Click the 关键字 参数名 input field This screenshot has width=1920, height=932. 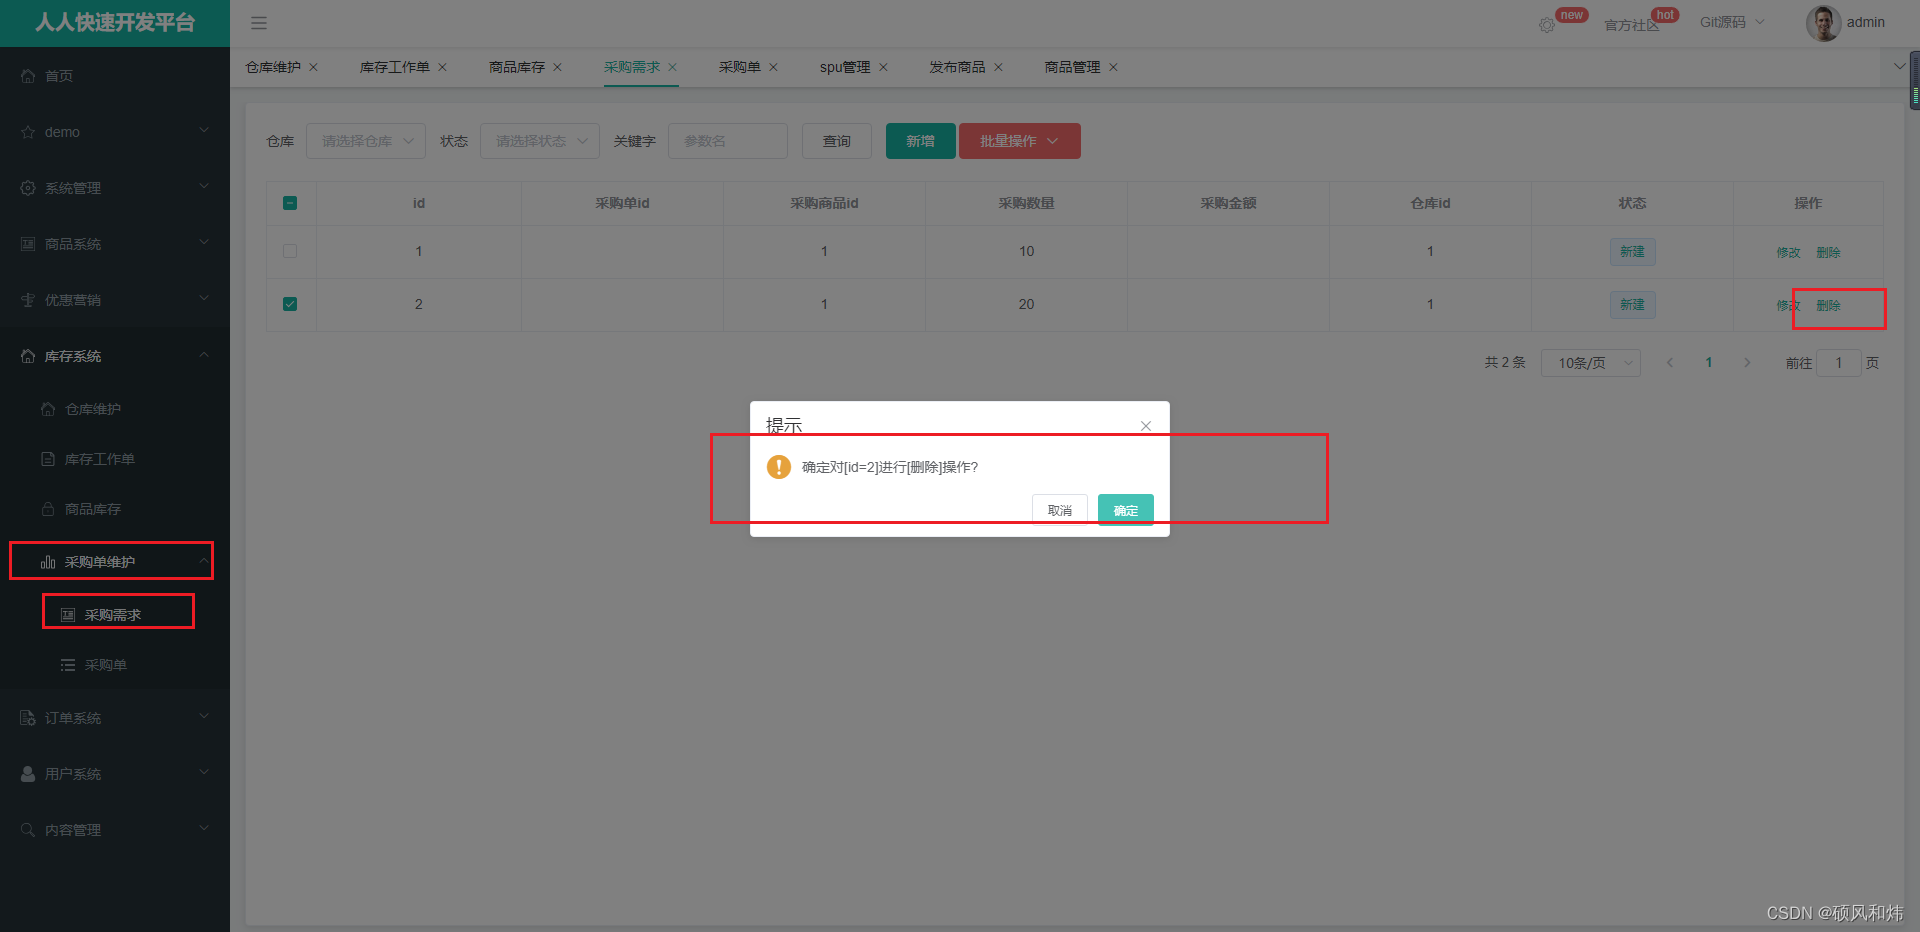coord(728,141)
